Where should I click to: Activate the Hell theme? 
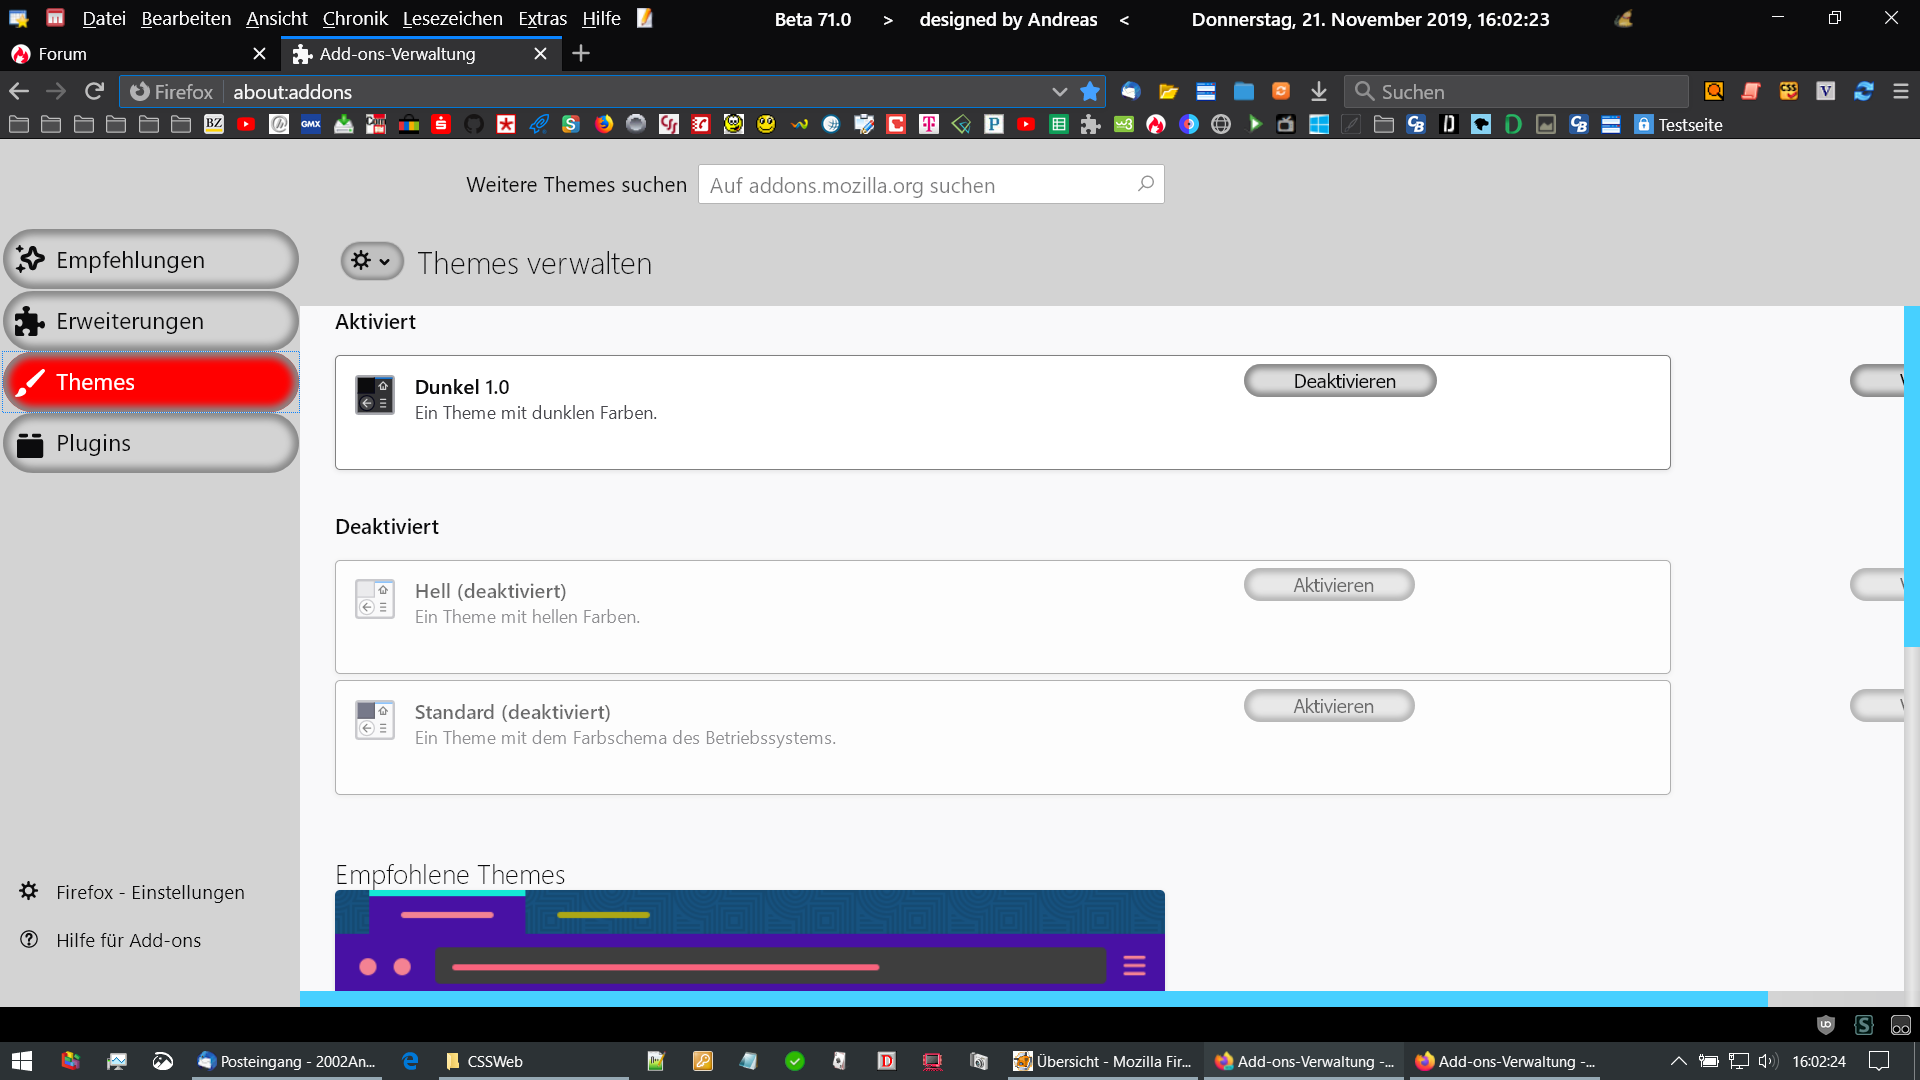click(x=1329, y=585)
